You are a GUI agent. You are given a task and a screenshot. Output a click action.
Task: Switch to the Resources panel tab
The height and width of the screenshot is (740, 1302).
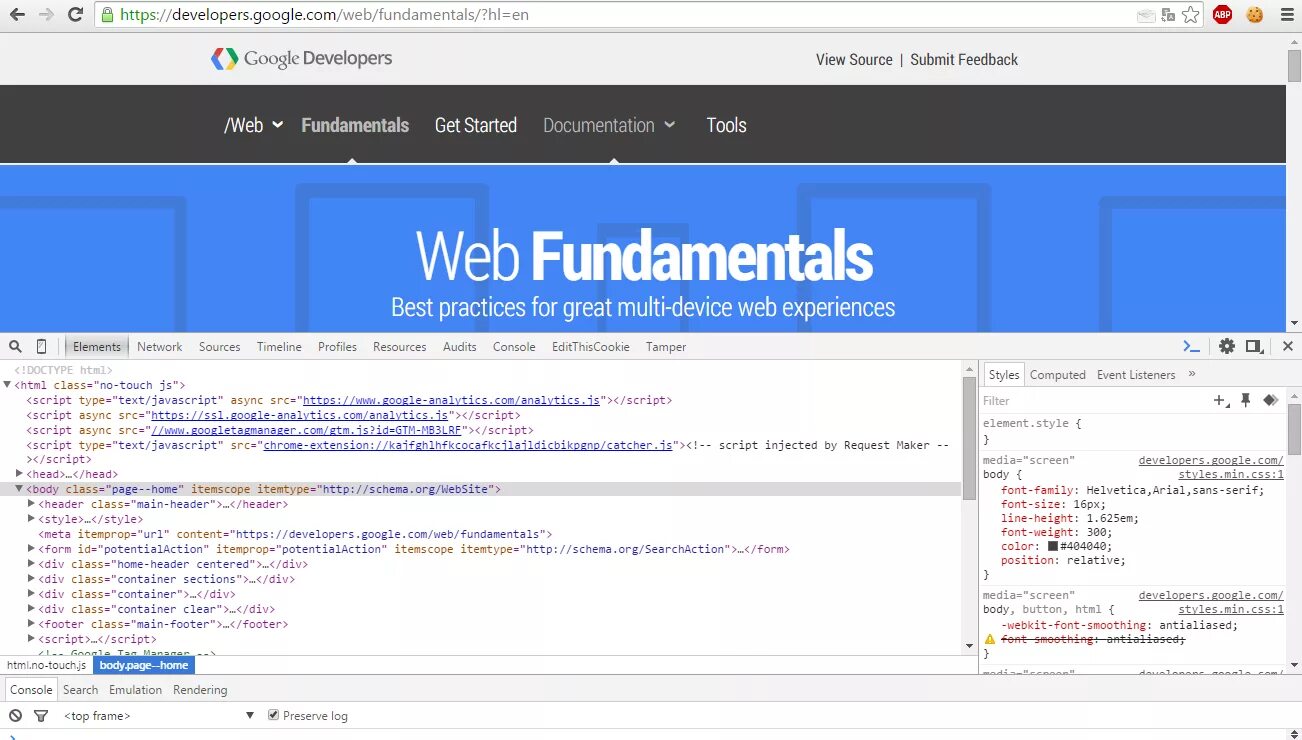[x=399, y=347]
